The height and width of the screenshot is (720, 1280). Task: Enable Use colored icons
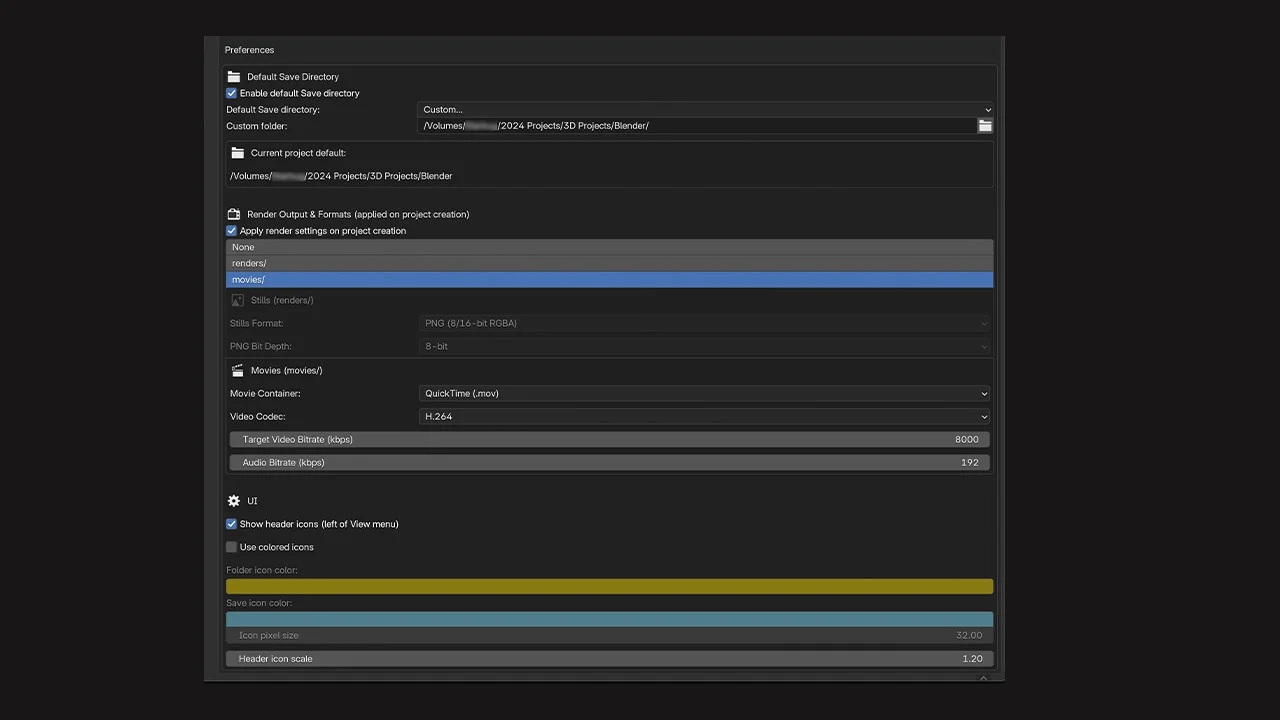231,546
